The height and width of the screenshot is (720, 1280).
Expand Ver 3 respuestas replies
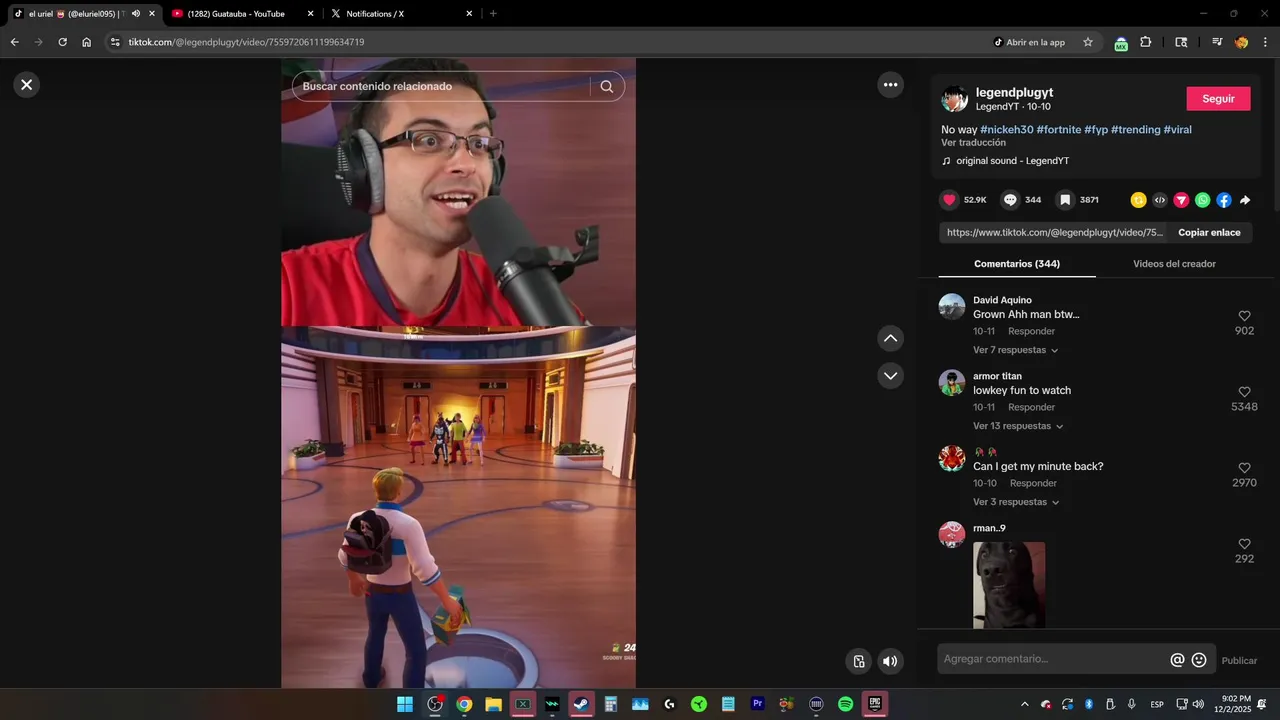point(1015,502)
